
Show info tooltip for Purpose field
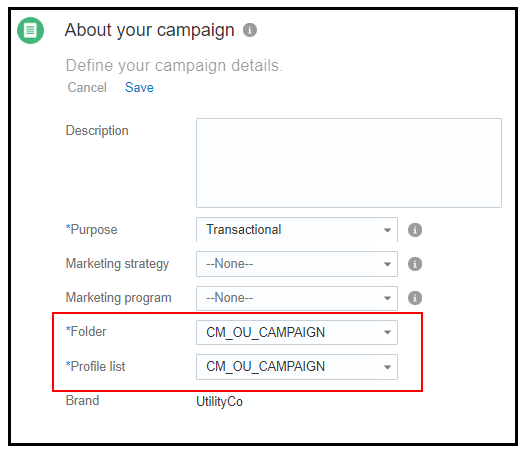(x=415, y=230)
